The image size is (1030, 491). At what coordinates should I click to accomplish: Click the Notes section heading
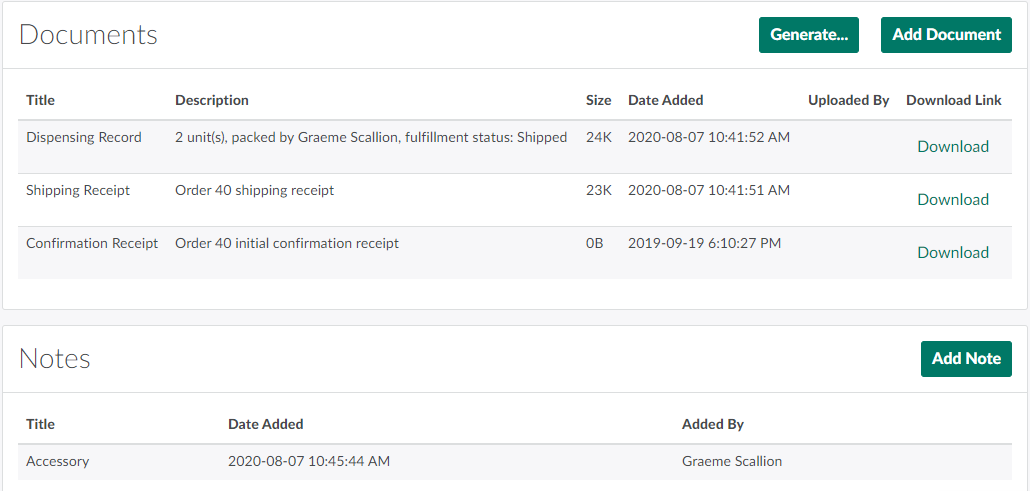[x=55, y=359]
